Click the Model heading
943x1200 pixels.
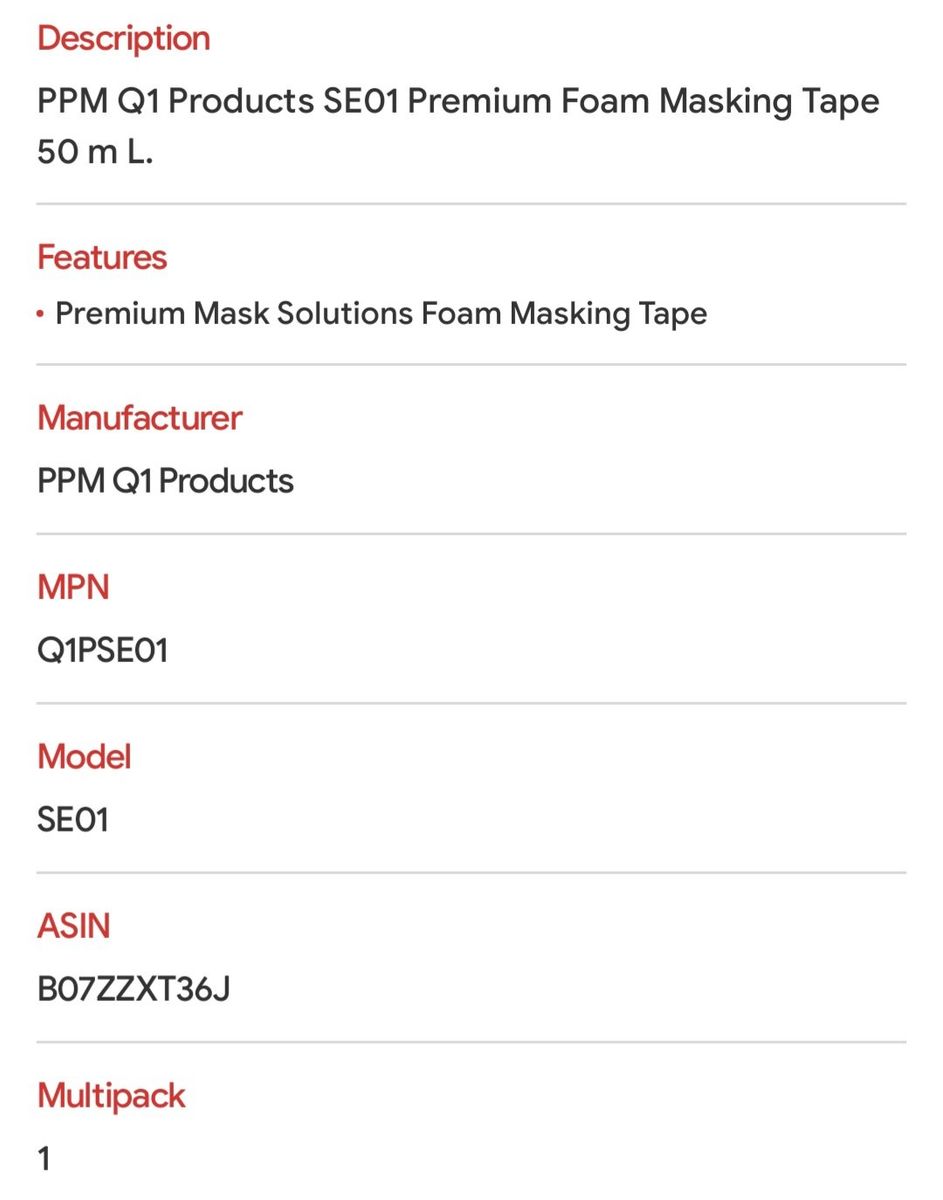[x=84, y=756]
